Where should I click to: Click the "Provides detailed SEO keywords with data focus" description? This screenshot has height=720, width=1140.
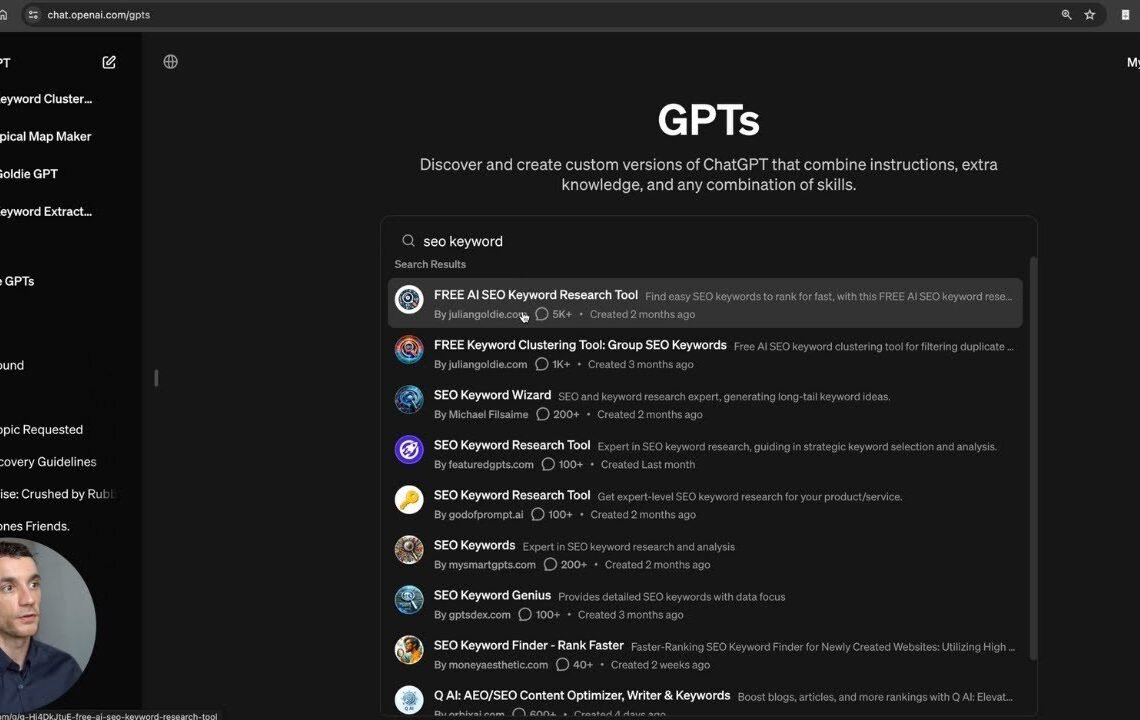672,597
